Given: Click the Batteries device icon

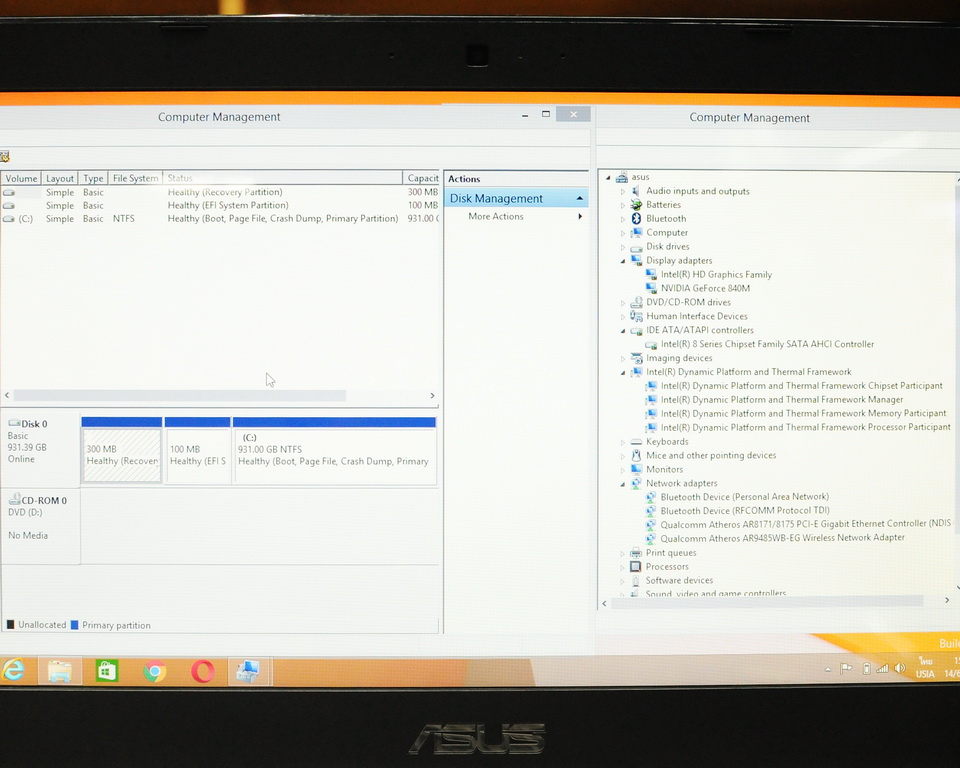Looking at the screenshot, I should [636, 205].
